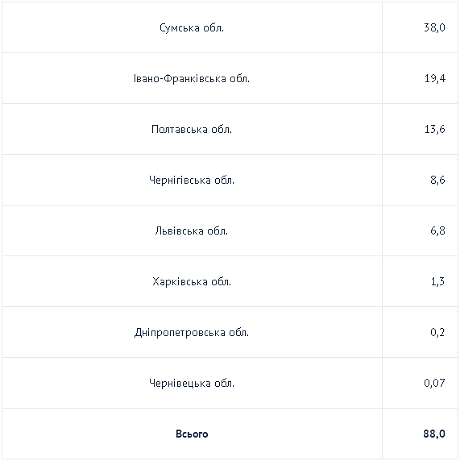Select the 1,3 value cell
The width and height of the screenshot is (460, 461).
(420, 281)
